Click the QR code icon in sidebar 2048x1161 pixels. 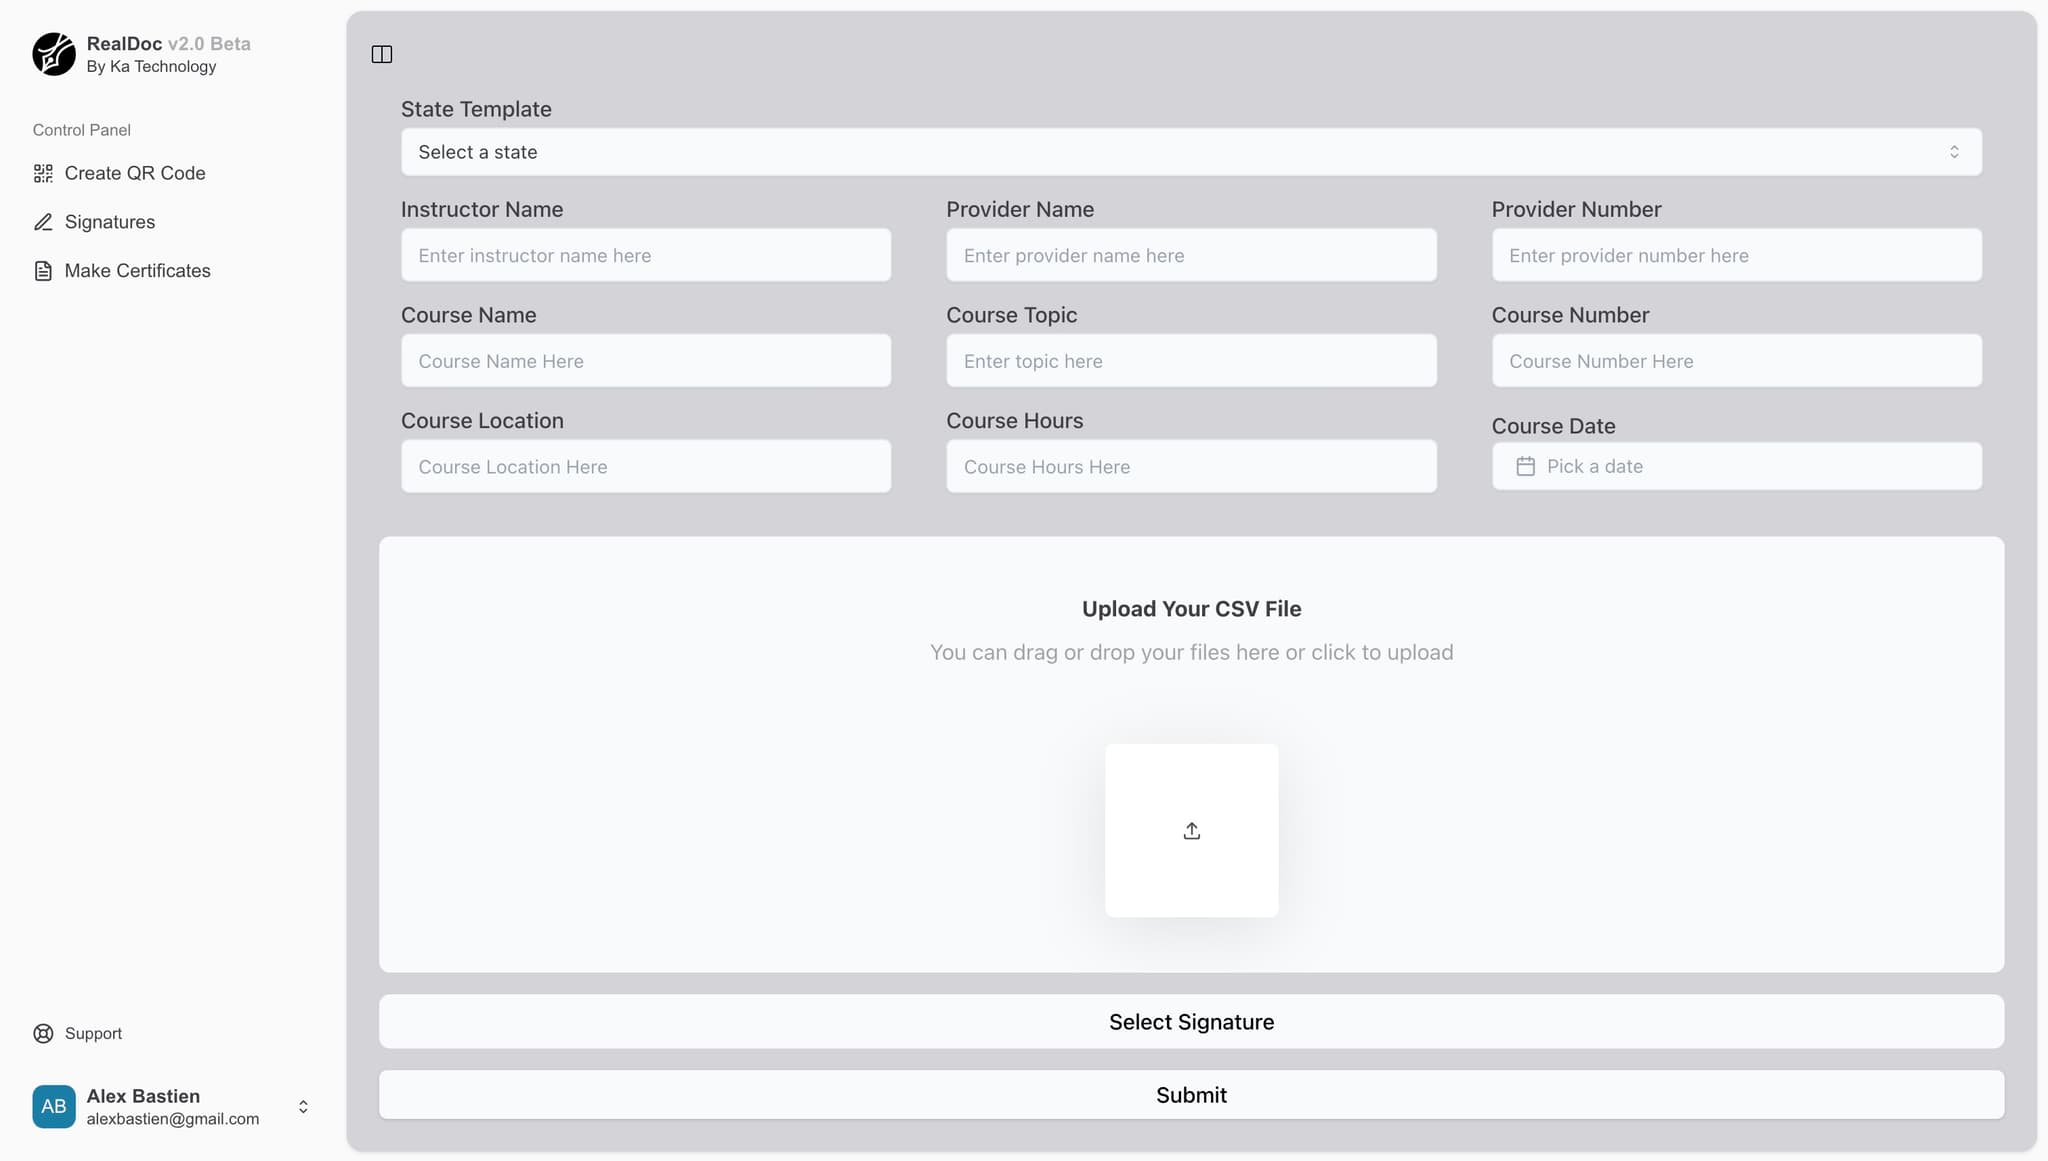[43, 173]
